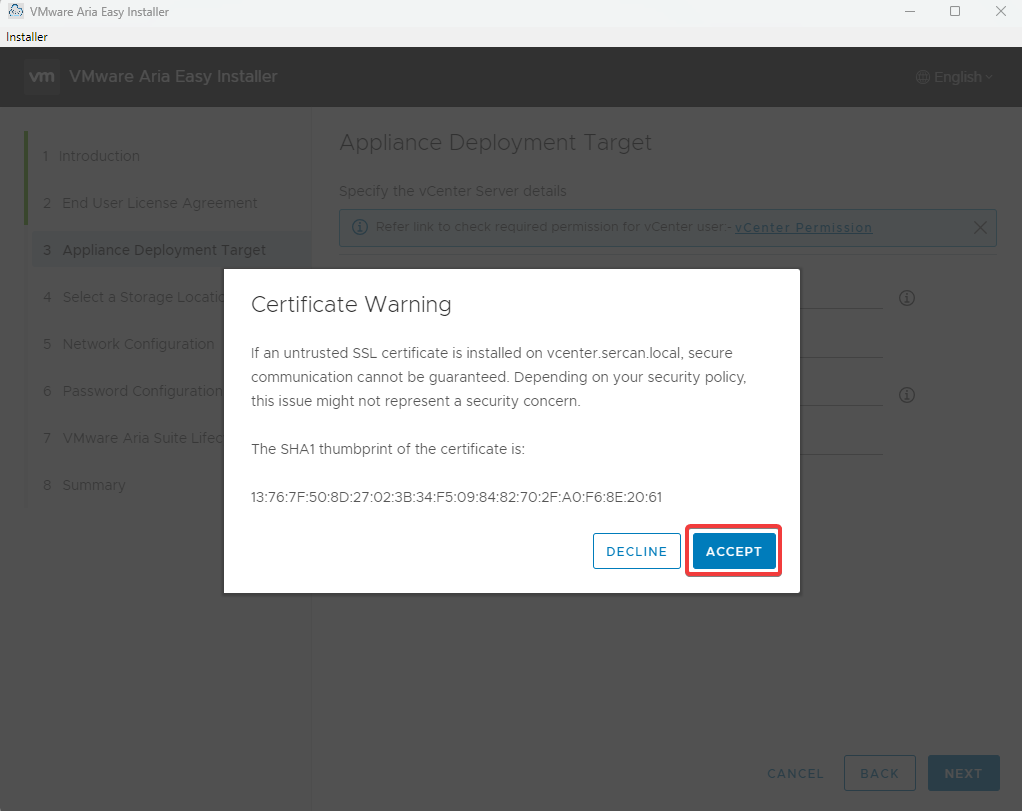The height and width of the screenshot is (811, 1022).
Task: Go to step 8 Summary
Action: (84, 485)
